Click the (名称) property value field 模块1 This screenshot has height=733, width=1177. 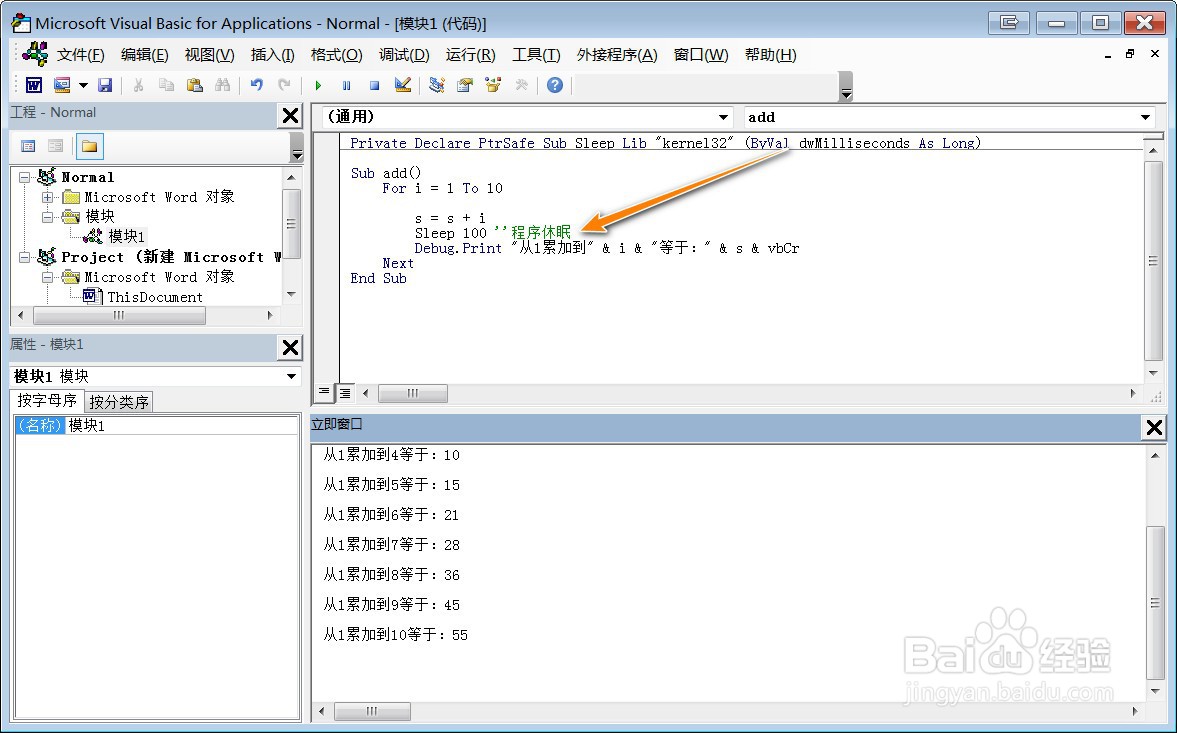tap(182, 425)
